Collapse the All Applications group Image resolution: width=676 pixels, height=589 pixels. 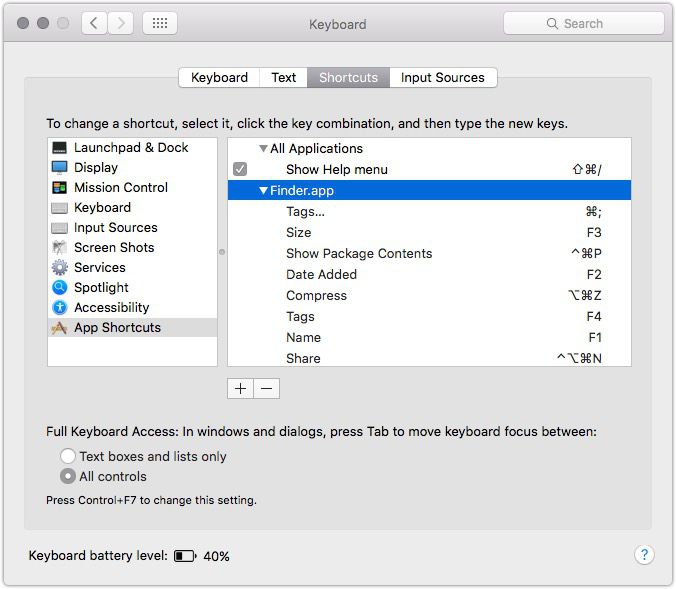[263, 148]
